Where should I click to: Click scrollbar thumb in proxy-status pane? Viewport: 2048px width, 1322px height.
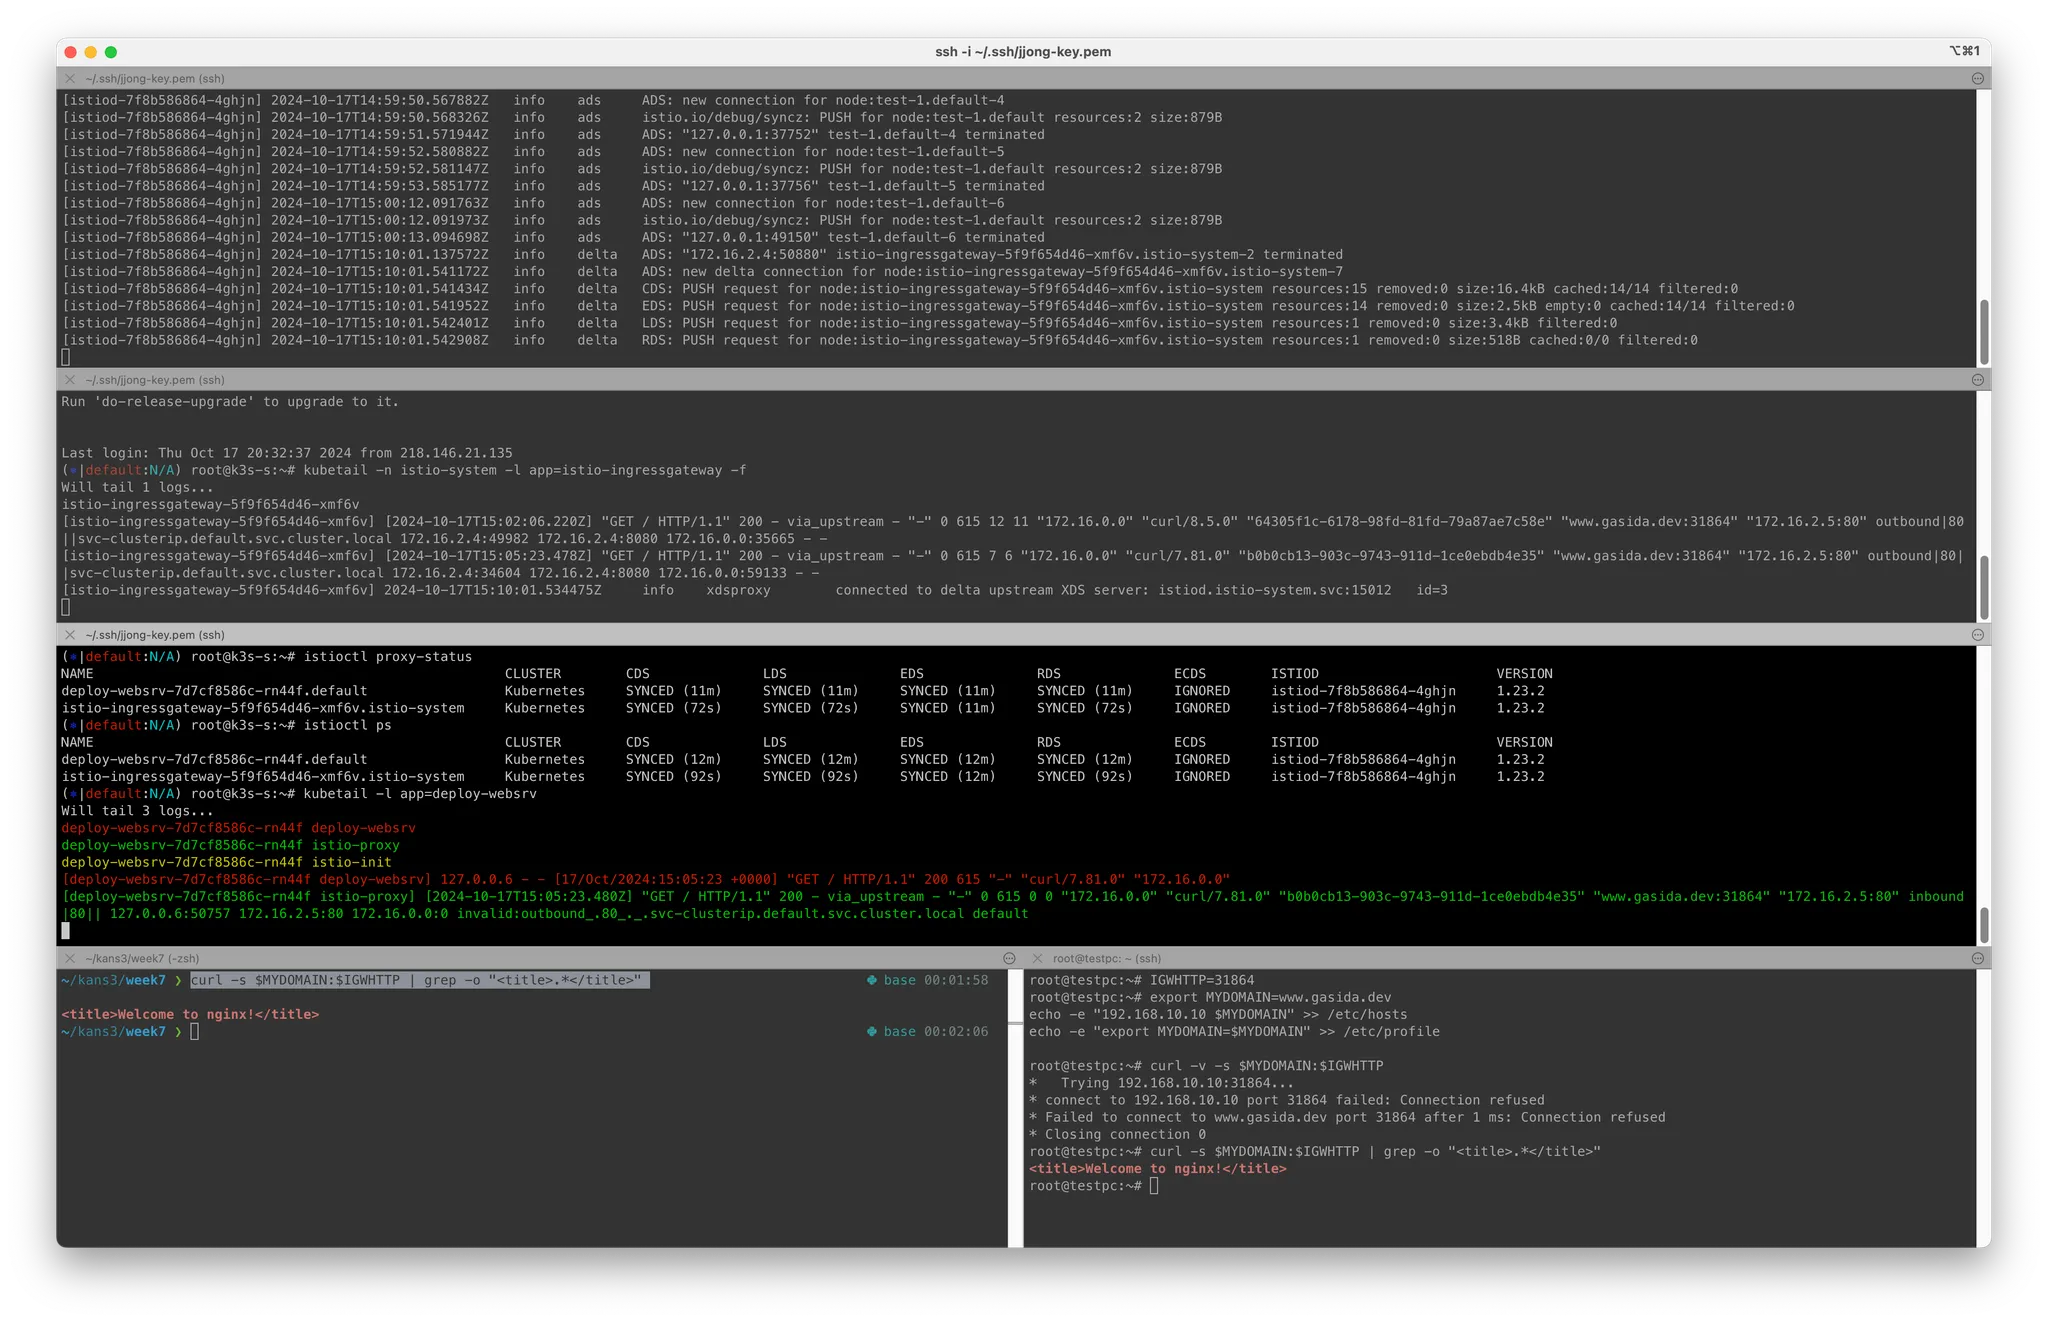pos(1984,924)
